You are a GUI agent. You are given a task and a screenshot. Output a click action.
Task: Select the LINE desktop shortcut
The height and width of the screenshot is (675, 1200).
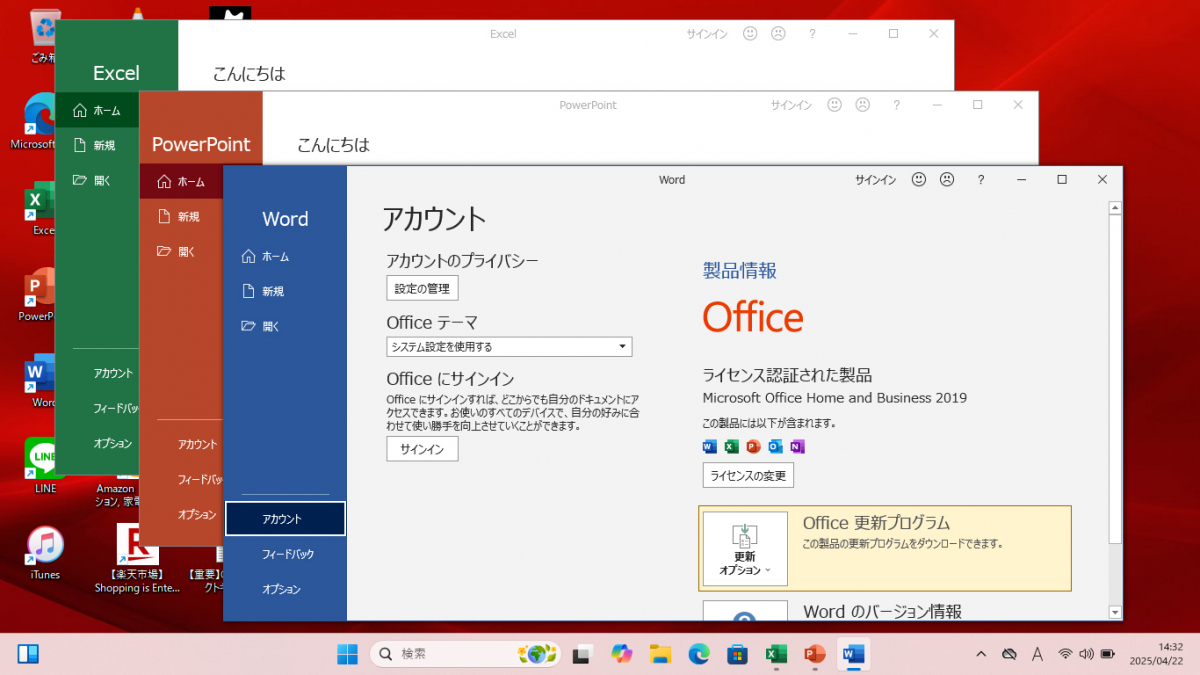(x=45, y=466)
